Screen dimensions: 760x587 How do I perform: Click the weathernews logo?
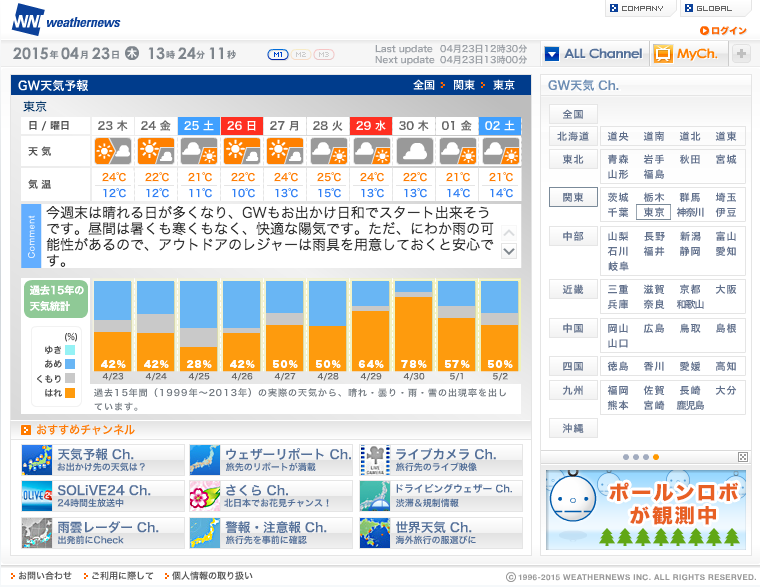click(x=66, y=20)
